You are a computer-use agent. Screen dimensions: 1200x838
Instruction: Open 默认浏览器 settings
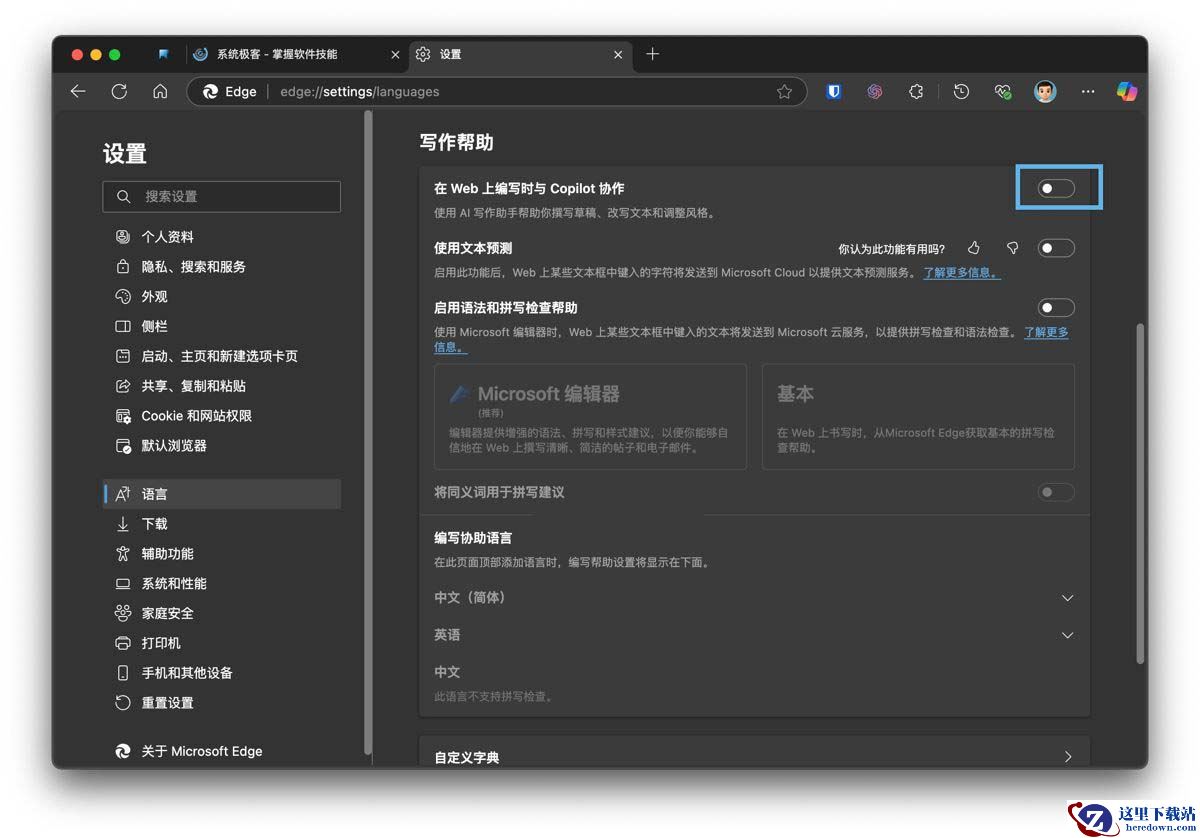click(222, 446)
